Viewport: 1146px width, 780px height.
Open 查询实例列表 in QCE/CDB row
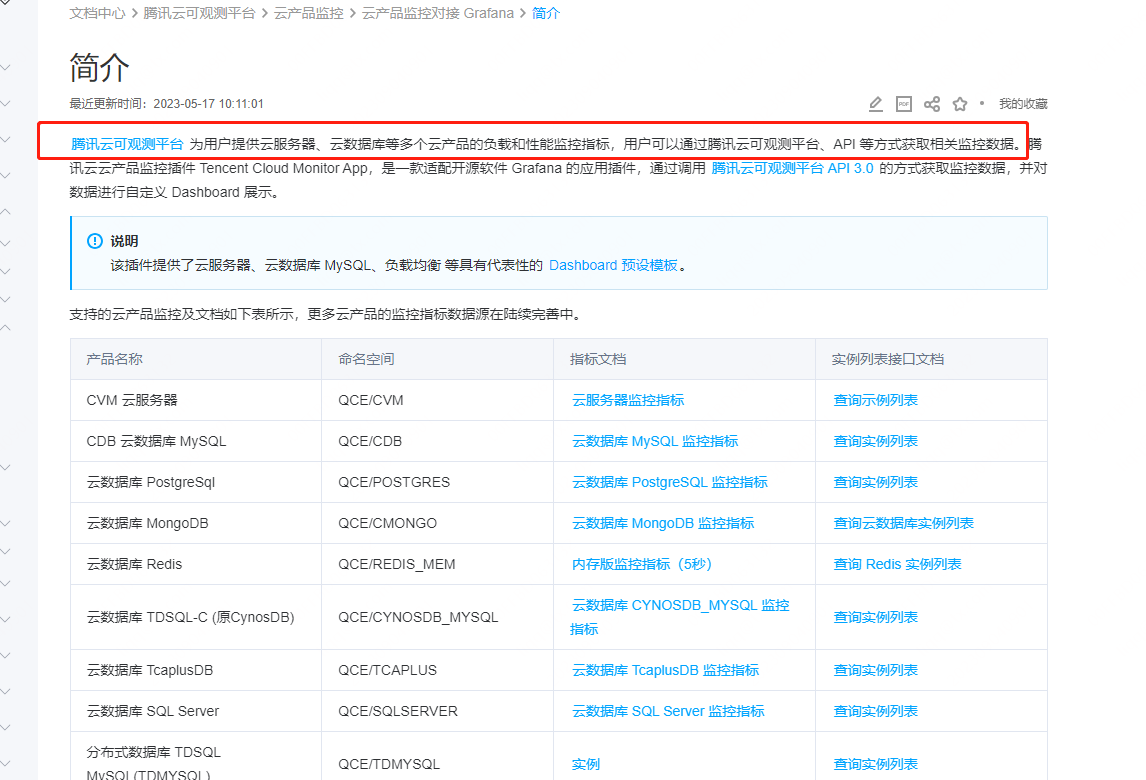tap(876, 442)
